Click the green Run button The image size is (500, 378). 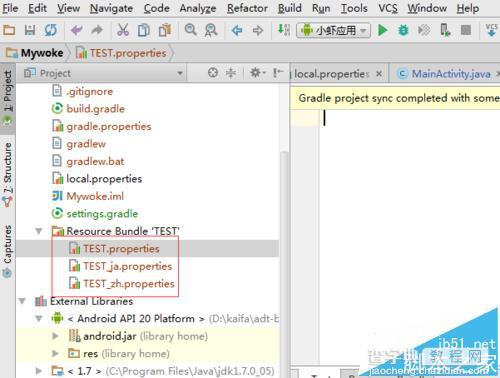[383, 30]
